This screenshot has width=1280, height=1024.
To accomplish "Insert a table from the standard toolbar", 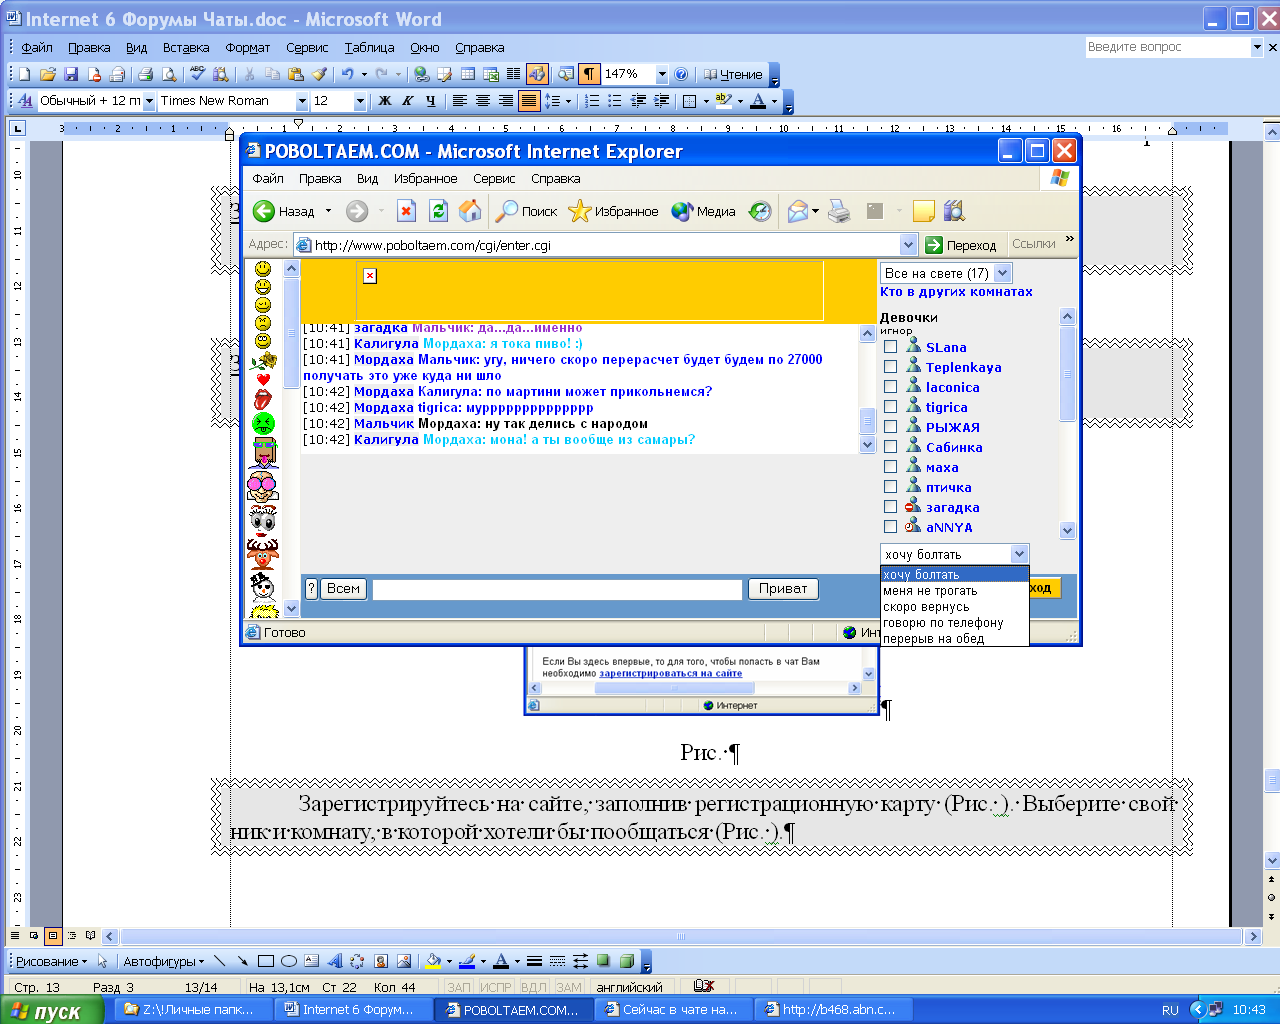I will pos(468,74).
